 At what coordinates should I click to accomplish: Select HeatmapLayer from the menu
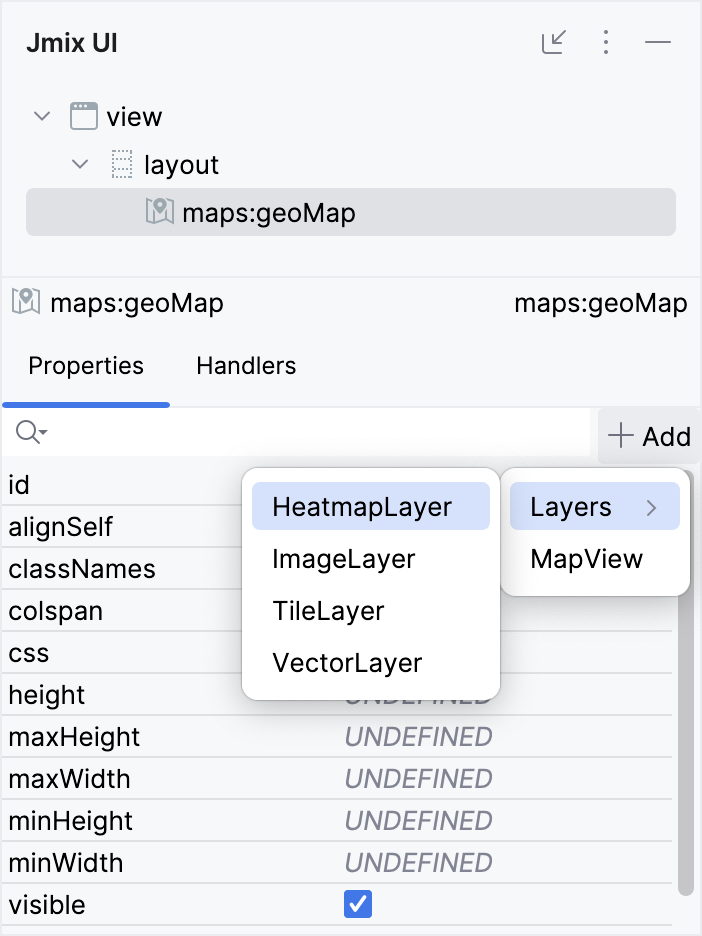coord(370,506)
